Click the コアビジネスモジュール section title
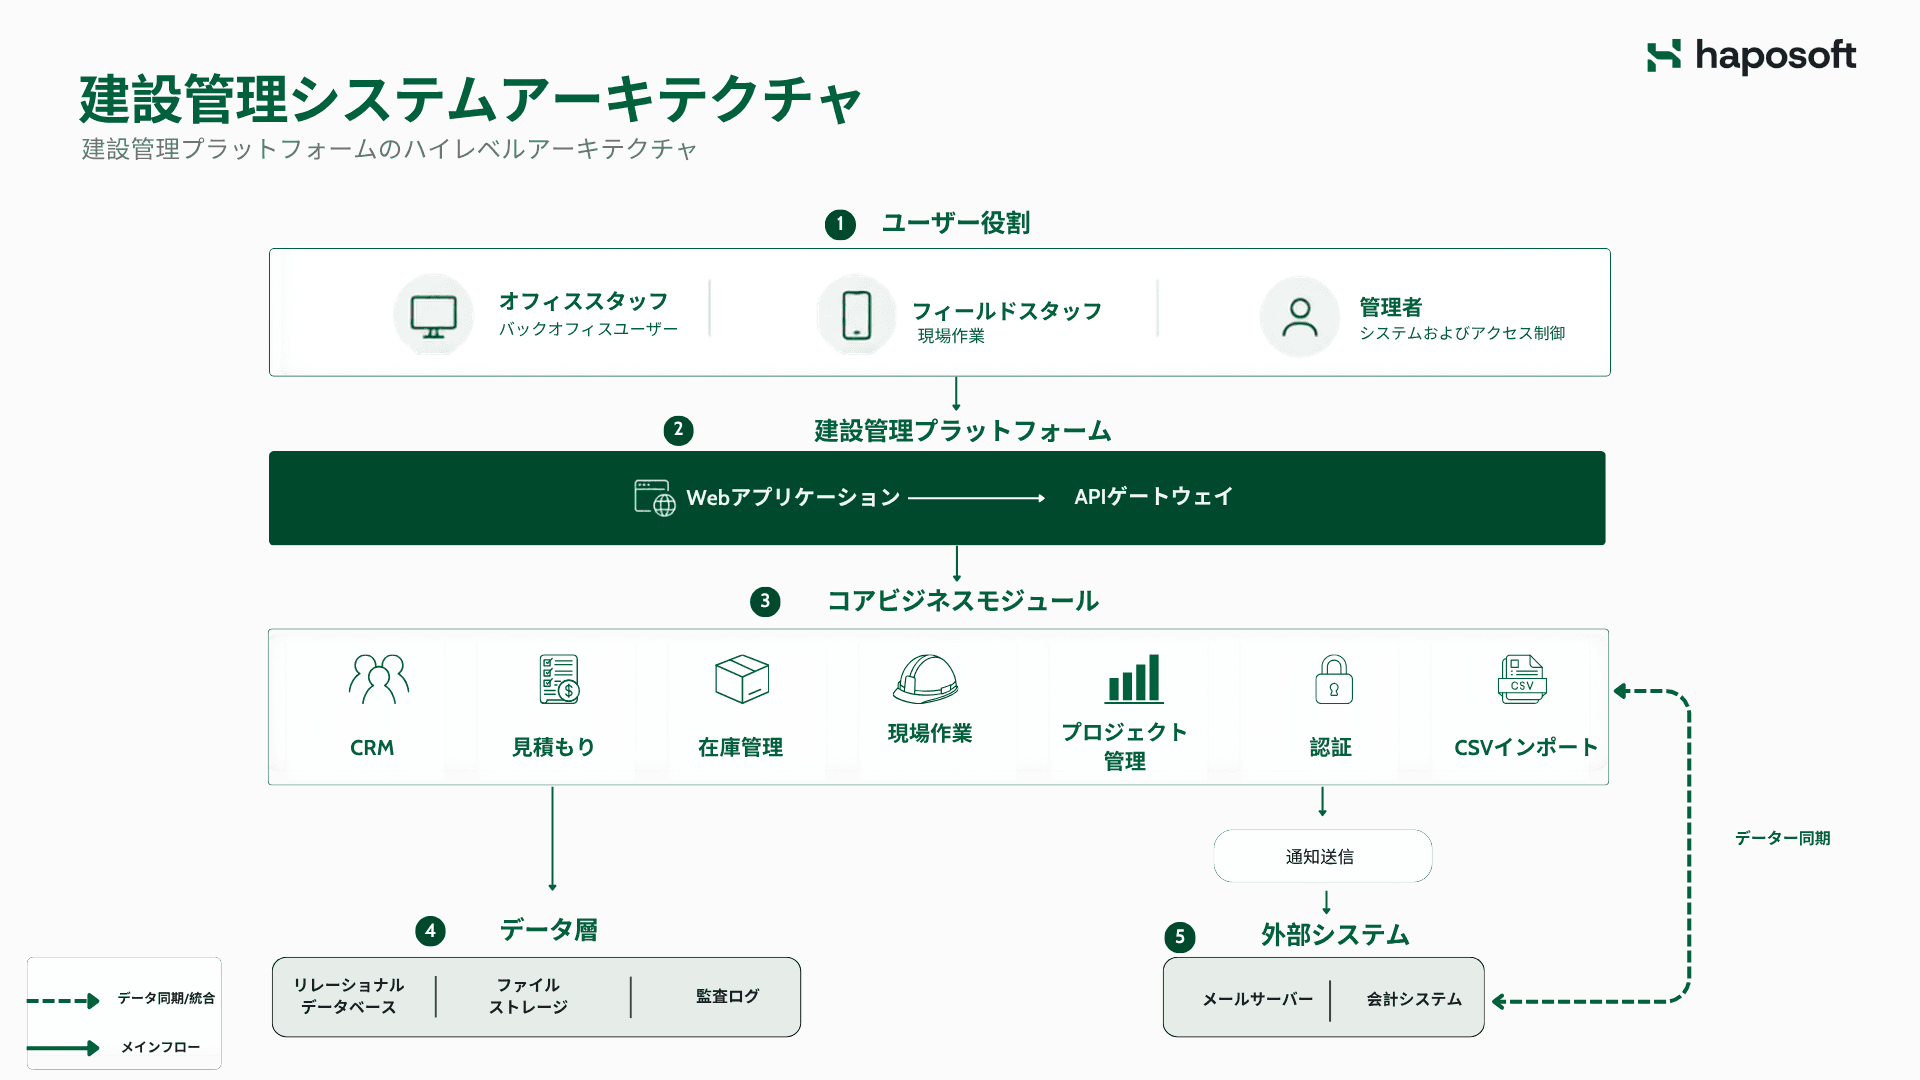The image size is (1920, 1080). (x=963, y=601)
